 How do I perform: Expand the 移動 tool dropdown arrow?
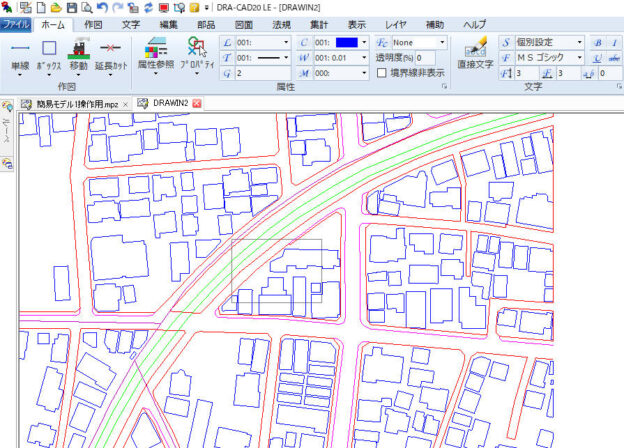pos(78,75)
